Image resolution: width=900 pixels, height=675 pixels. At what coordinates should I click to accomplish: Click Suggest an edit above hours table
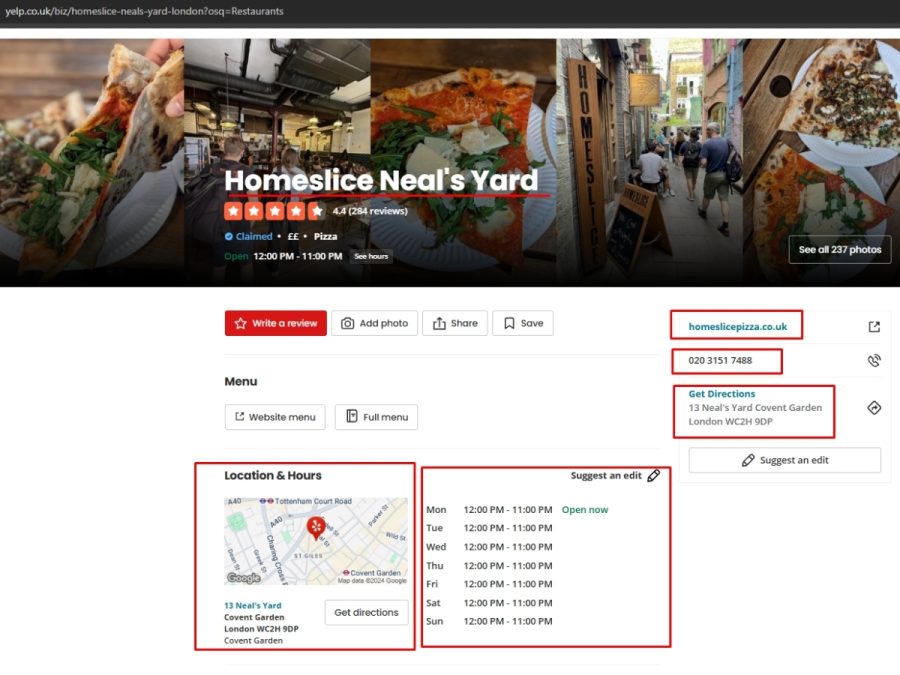(606, 475)
